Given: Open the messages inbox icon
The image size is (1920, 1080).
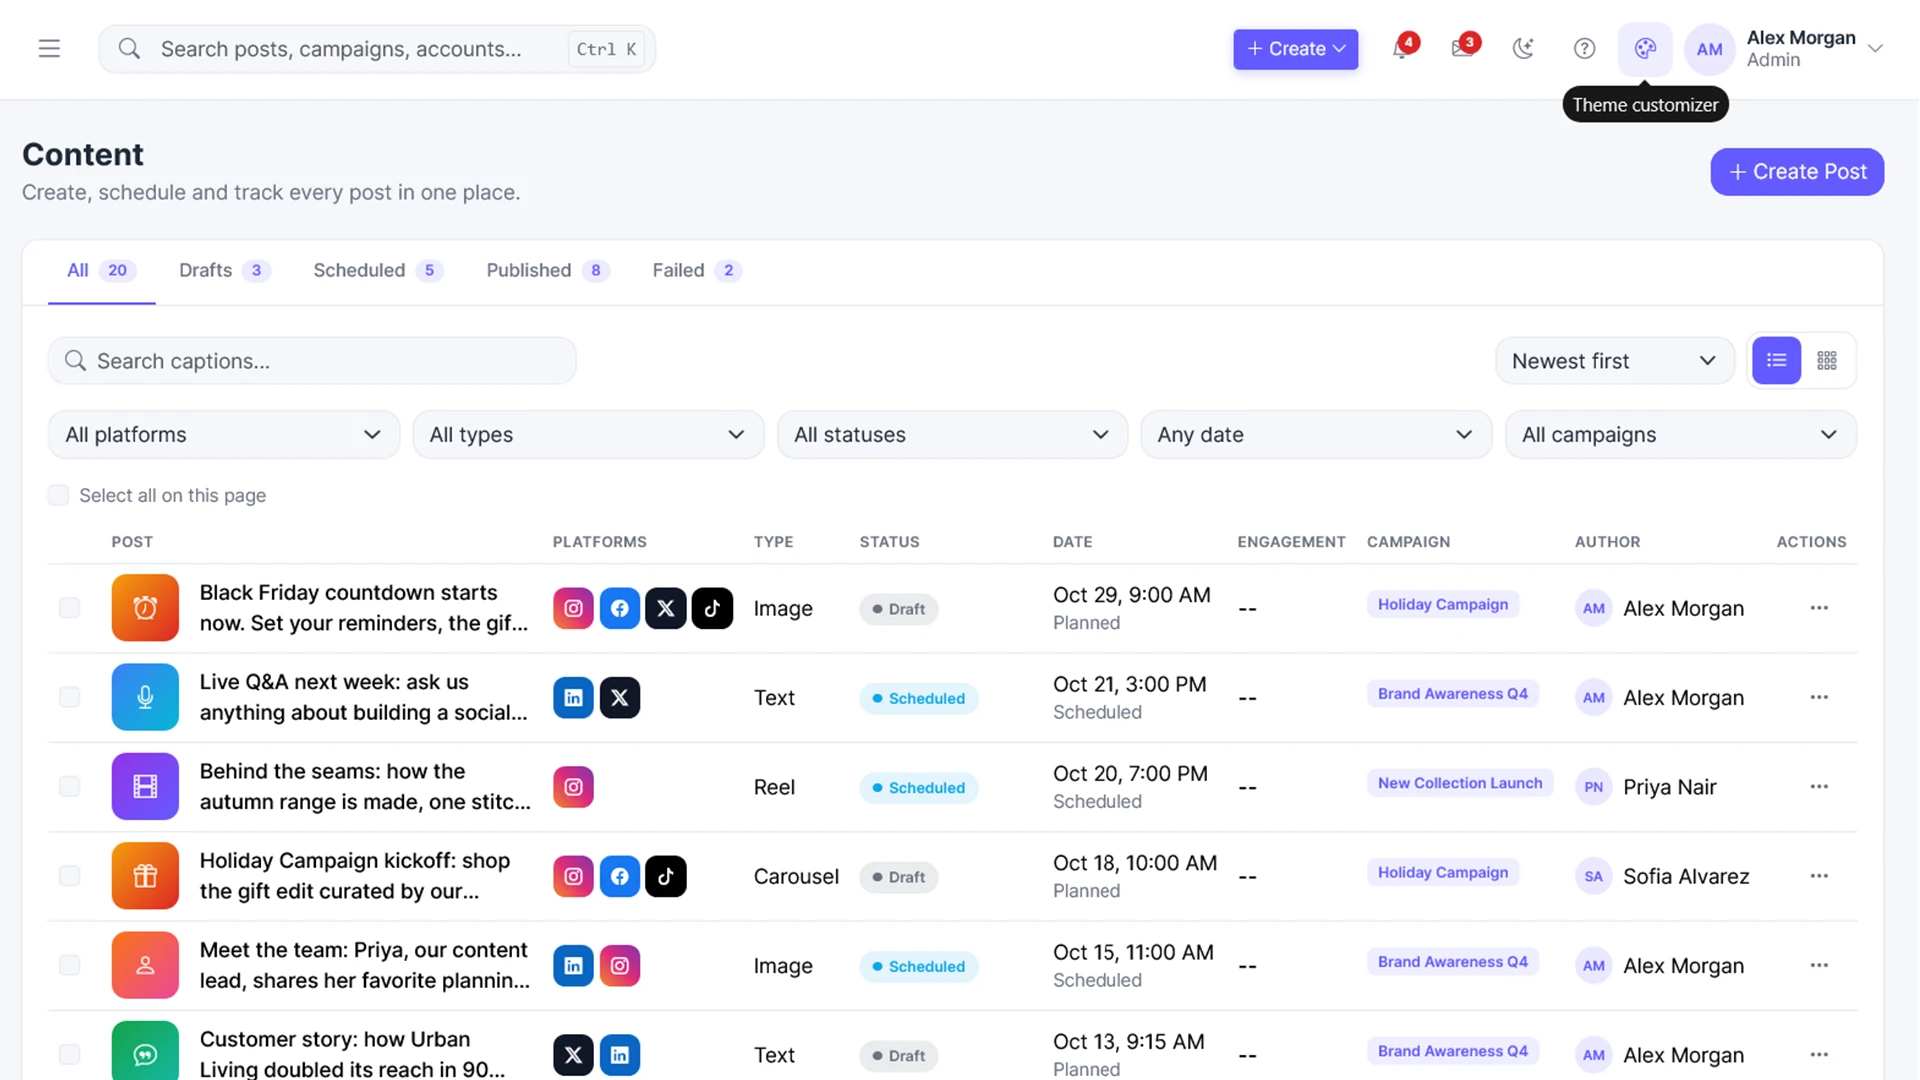Looking at the screenshot, I should 1463,48.
